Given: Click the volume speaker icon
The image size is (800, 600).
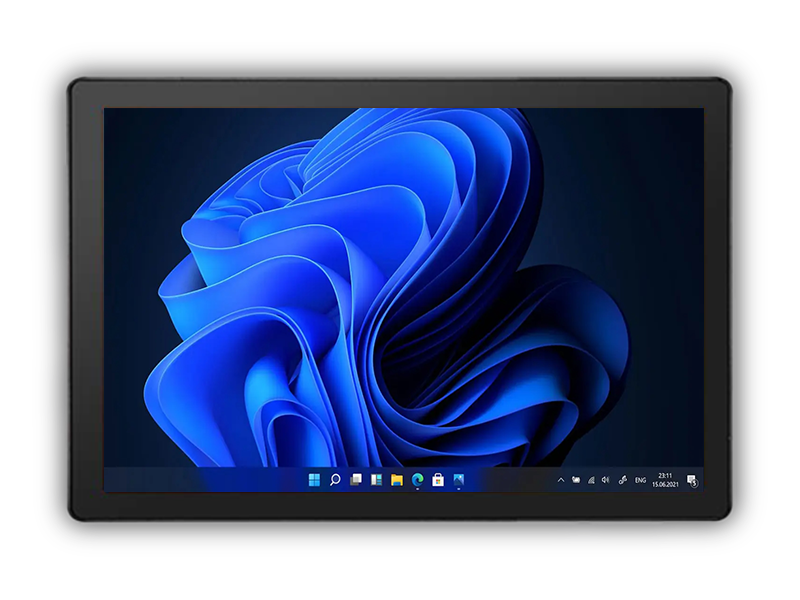Looking at the screenshot, I should [605, 480].
